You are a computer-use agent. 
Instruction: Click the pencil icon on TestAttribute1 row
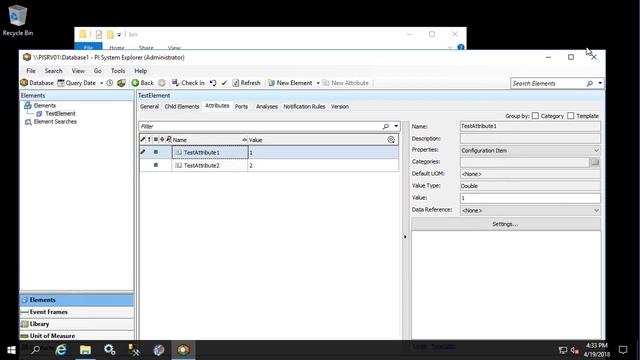(142, 152)
